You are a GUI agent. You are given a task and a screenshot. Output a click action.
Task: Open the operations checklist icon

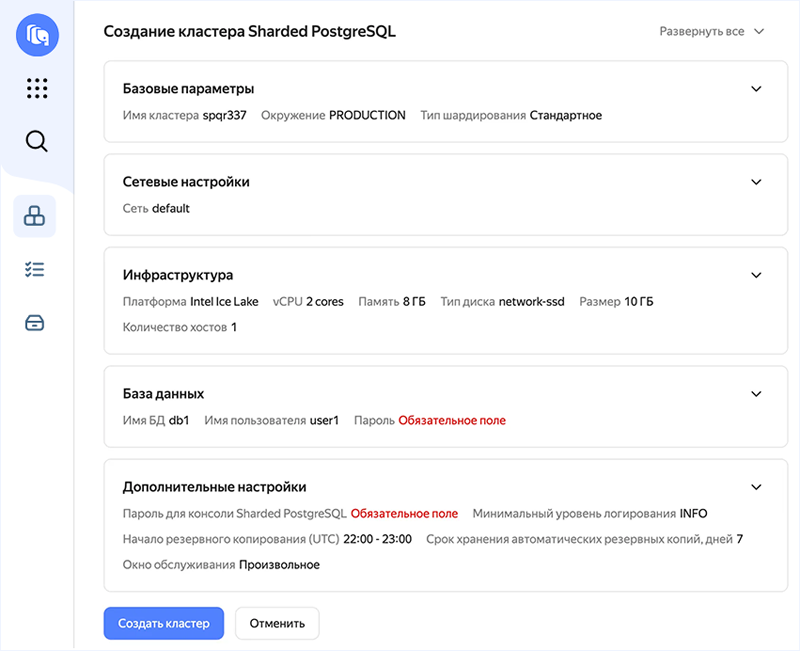(x=36, y=268)
